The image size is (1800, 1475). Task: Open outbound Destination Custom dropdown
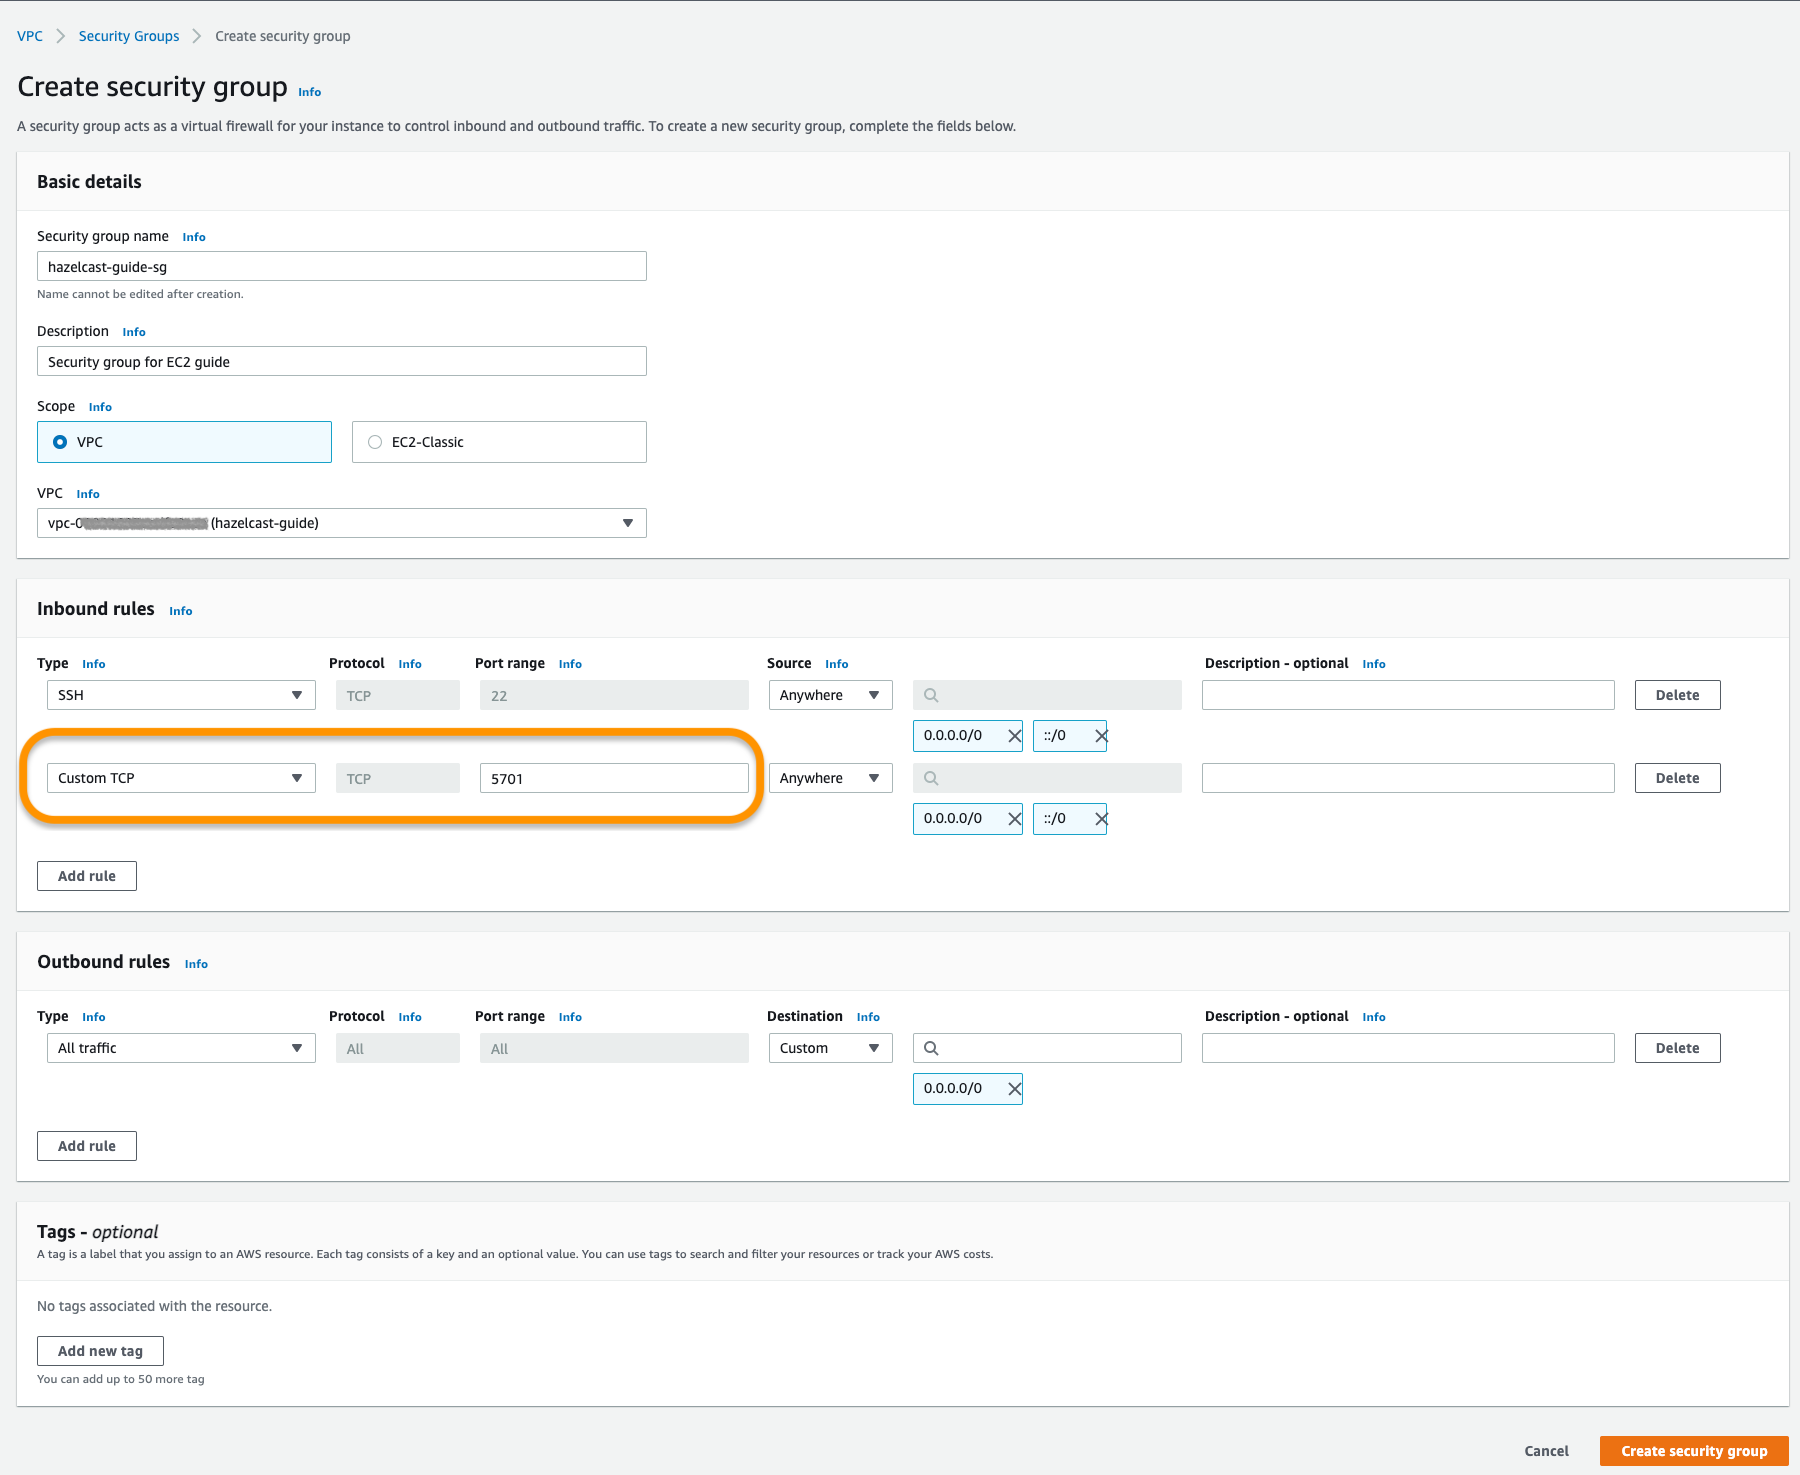[829, 1048]
